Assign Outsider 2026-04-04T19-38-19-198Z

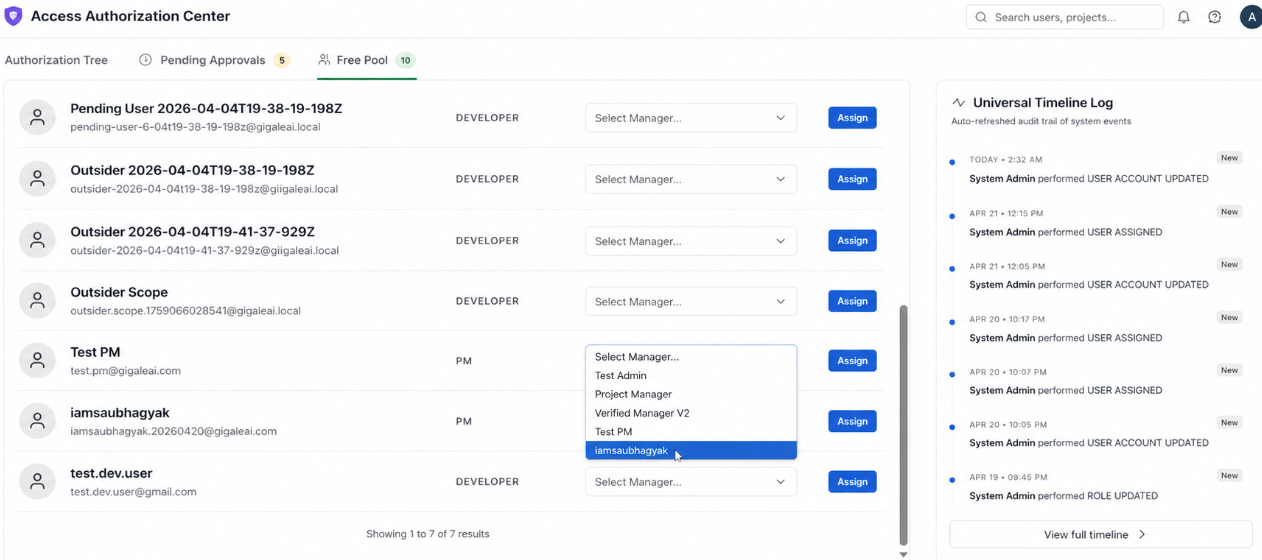coord(852,179)
